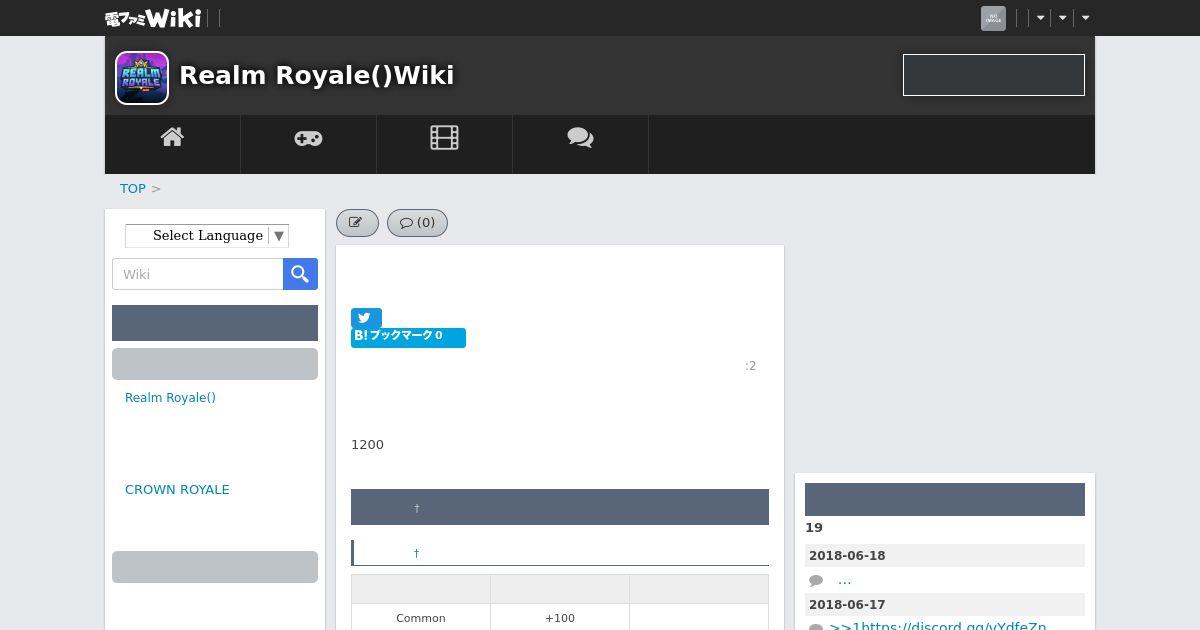1200x630 pixels.
Task: Open the comments (0) button
Action: click(417, 223)
